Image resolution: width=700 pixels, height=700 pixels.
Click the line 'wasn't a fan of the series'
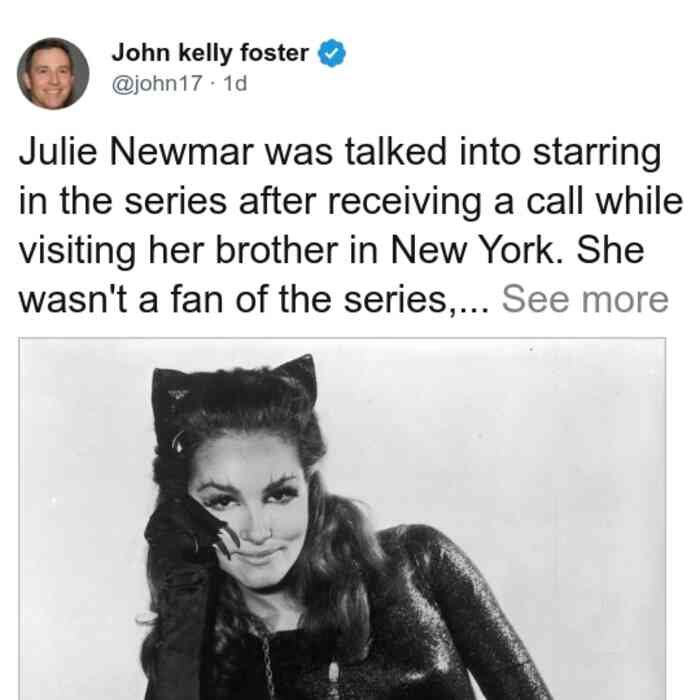254,299
